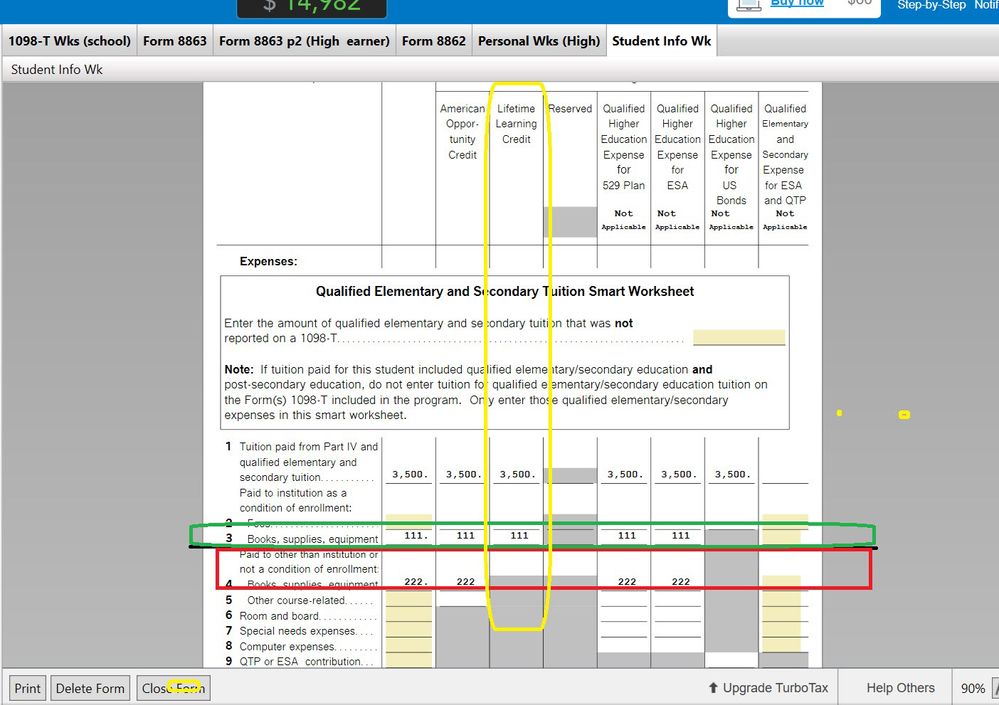
Task: Select the Form 8862 tab
Action: pos(433,41)
